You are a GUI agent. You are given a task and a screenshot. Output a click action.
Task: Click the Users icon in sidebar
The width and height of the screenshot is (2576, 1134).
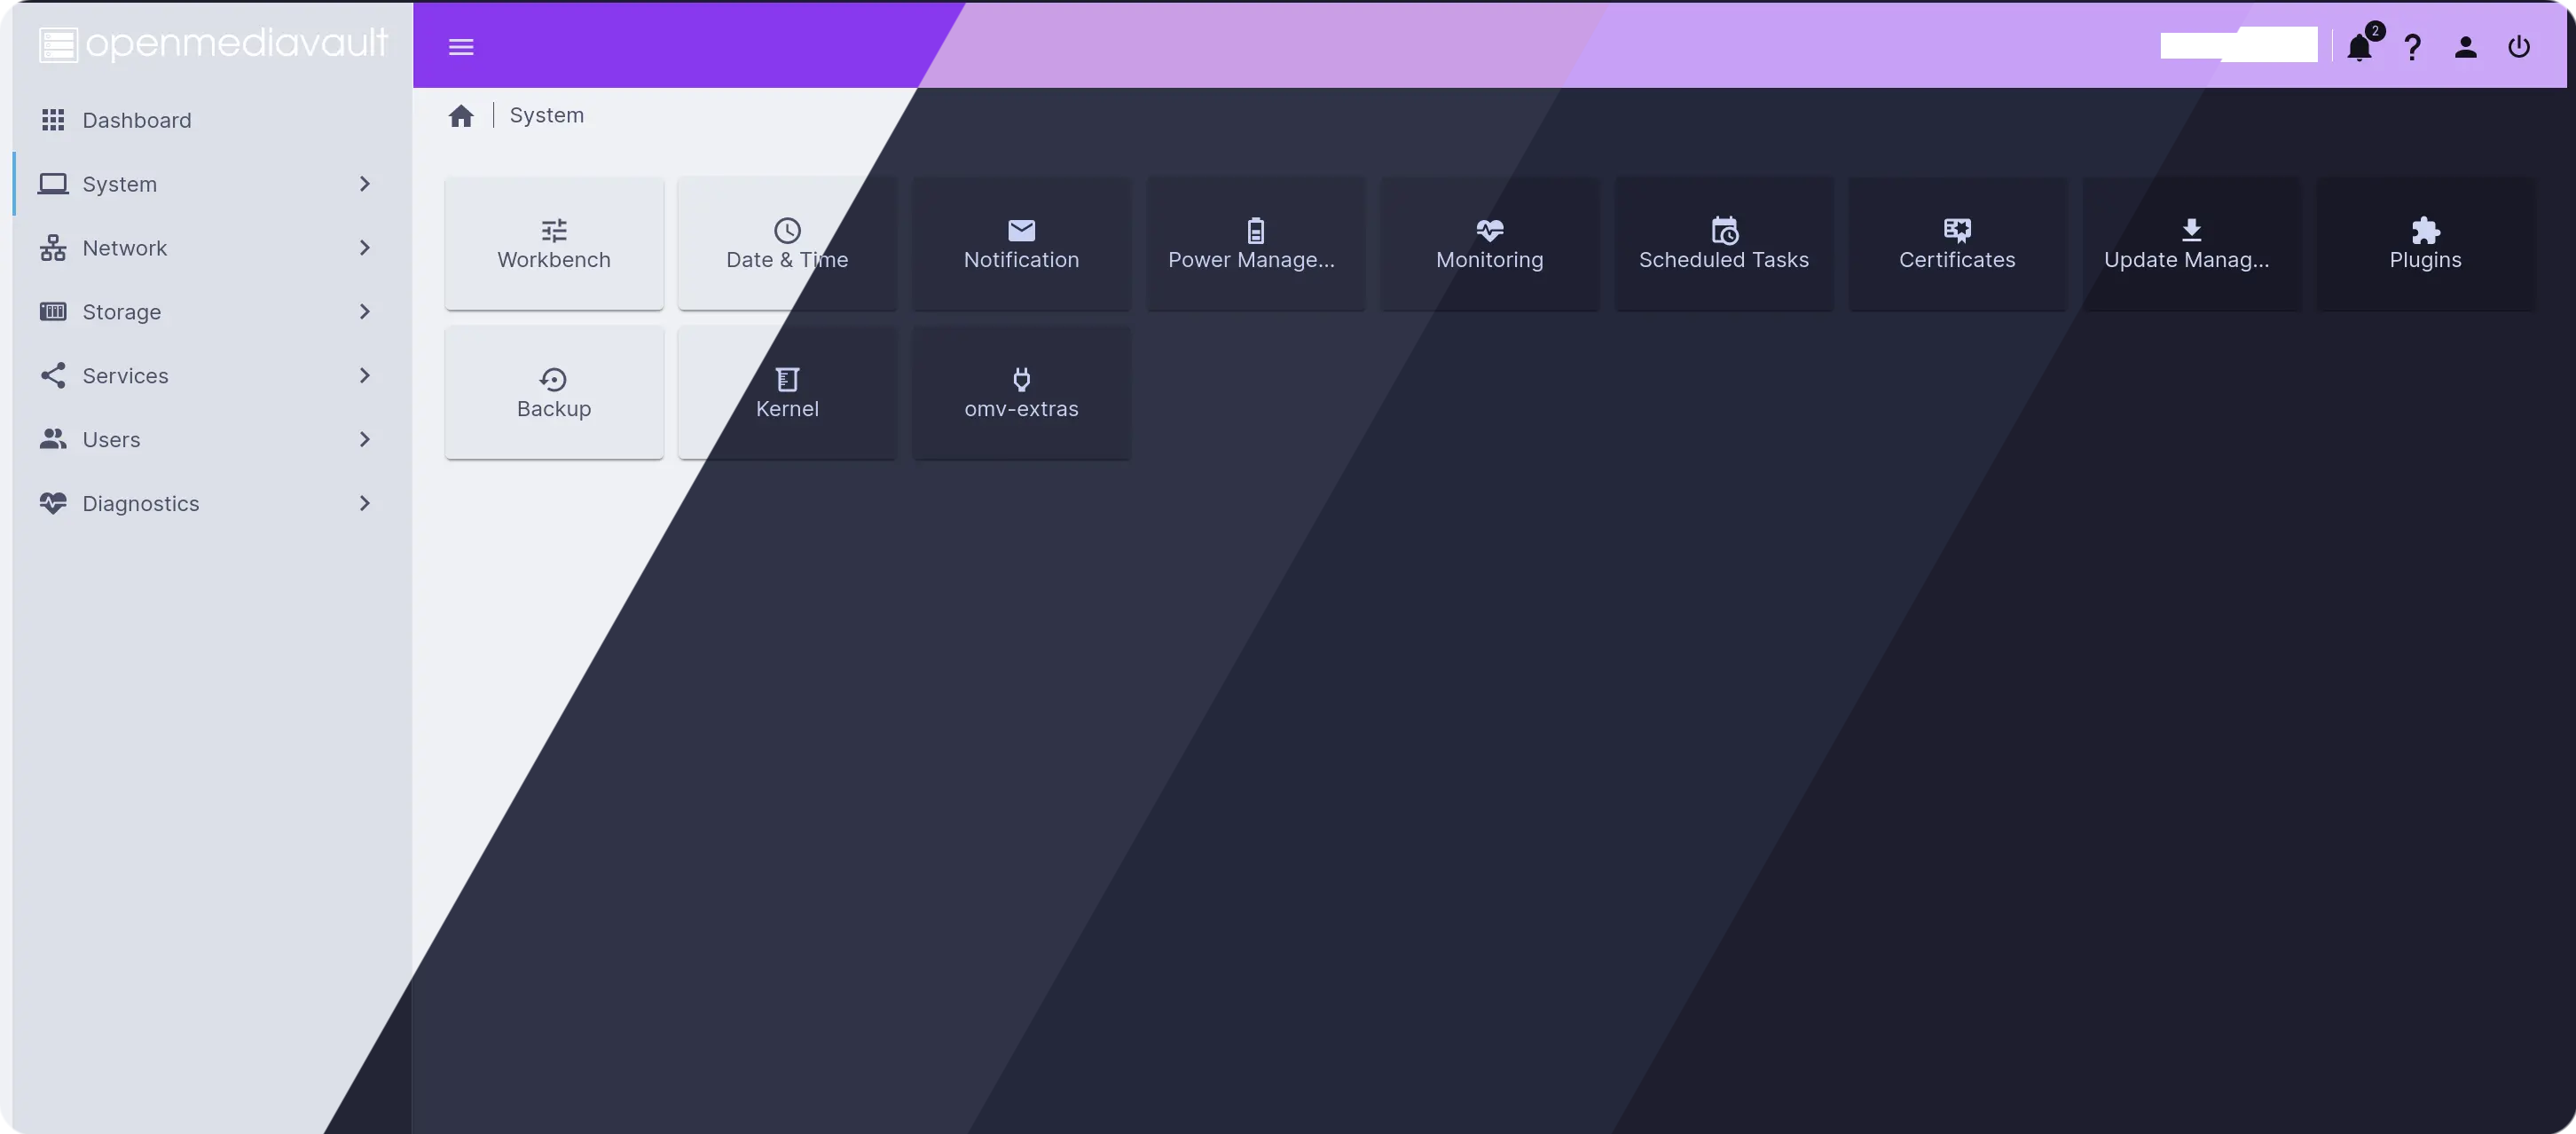pyautogui.click(x=53, y=440)
